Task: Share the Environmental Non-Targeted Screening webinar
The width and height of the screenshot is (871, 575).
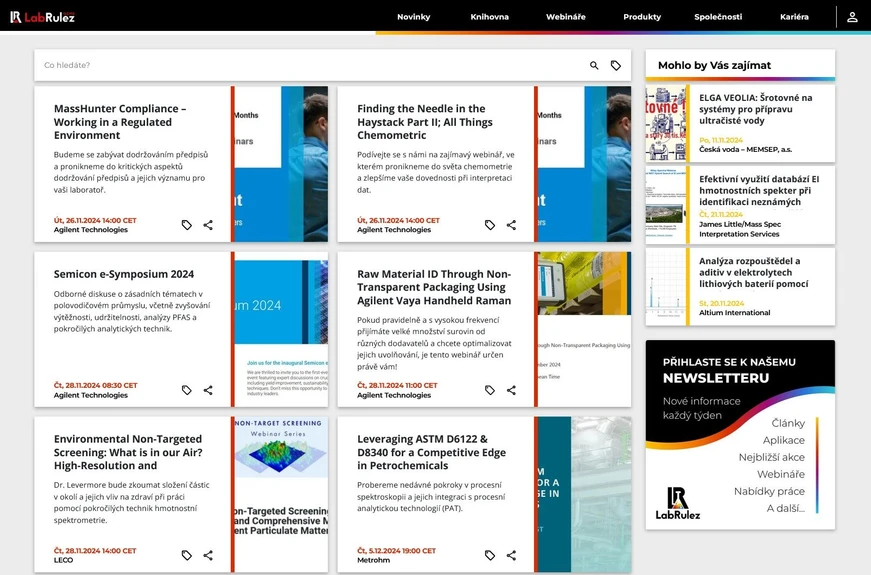Action: [x=208, y=555]
